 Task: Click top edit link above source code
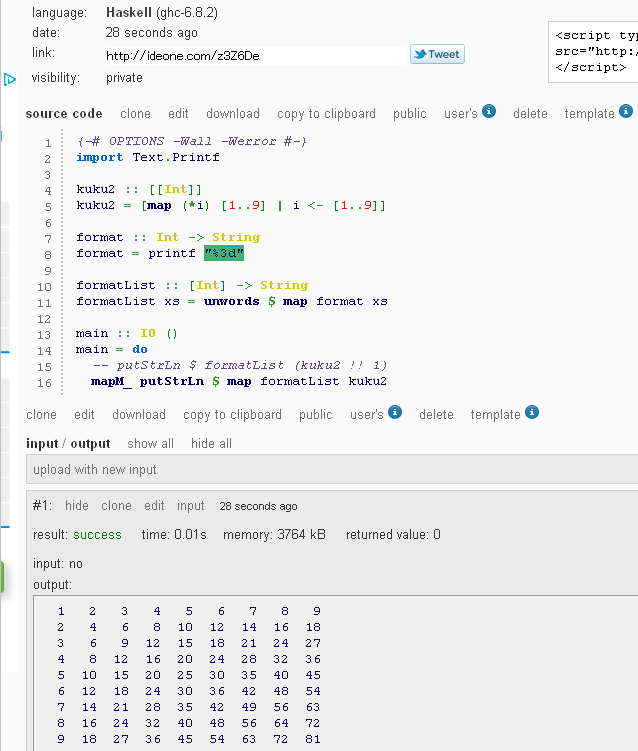(178, 114)
